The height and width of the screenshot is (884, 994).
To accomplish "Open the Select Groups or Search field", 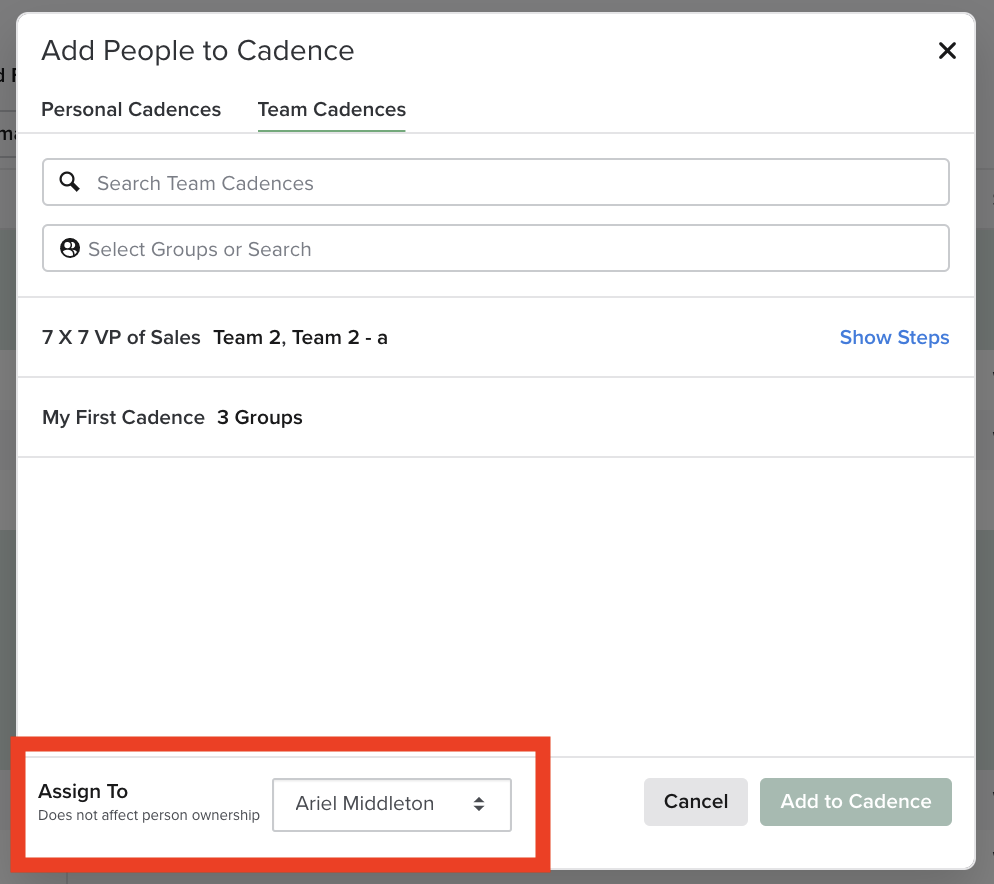I will click(x=496, y=249).
